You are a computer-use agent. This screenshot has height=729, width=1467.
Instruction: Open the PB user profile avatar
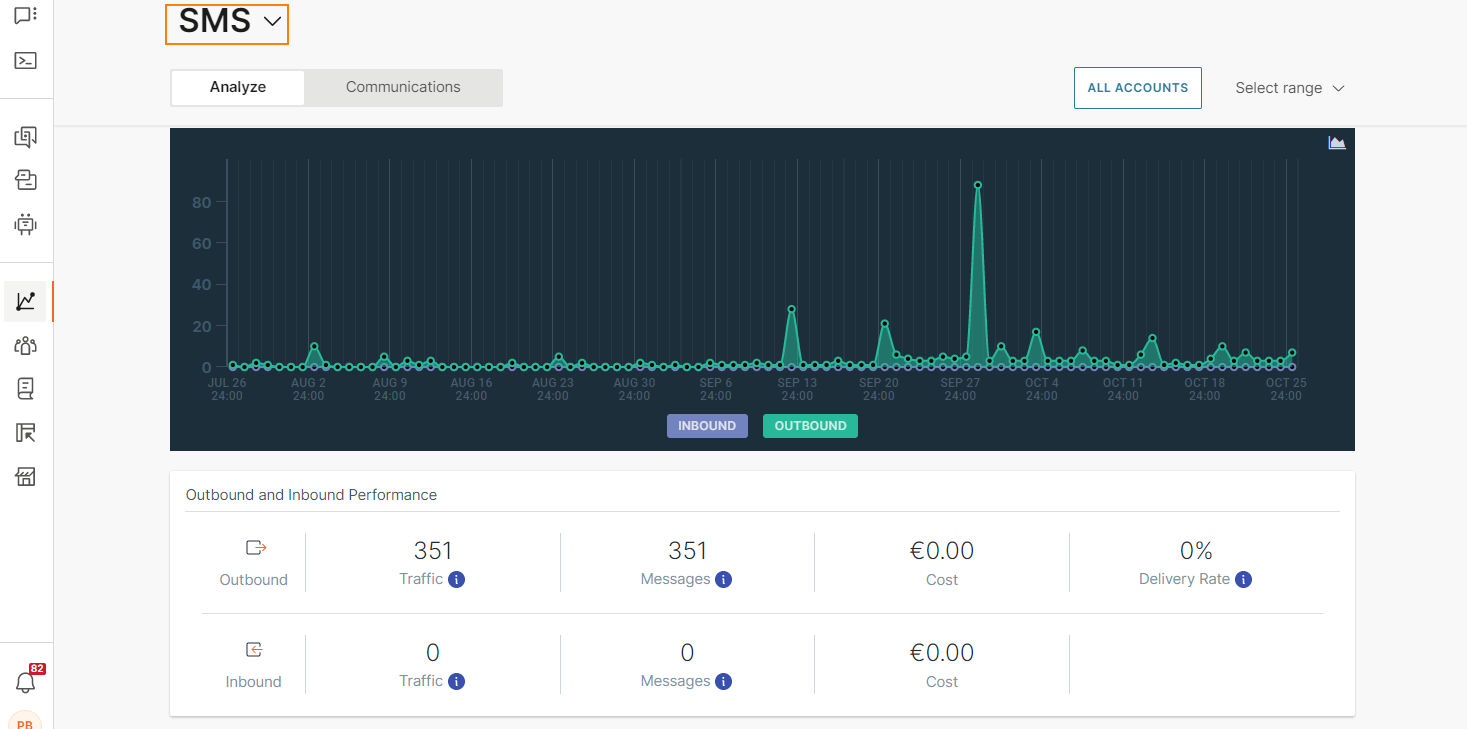click(26, 722)
